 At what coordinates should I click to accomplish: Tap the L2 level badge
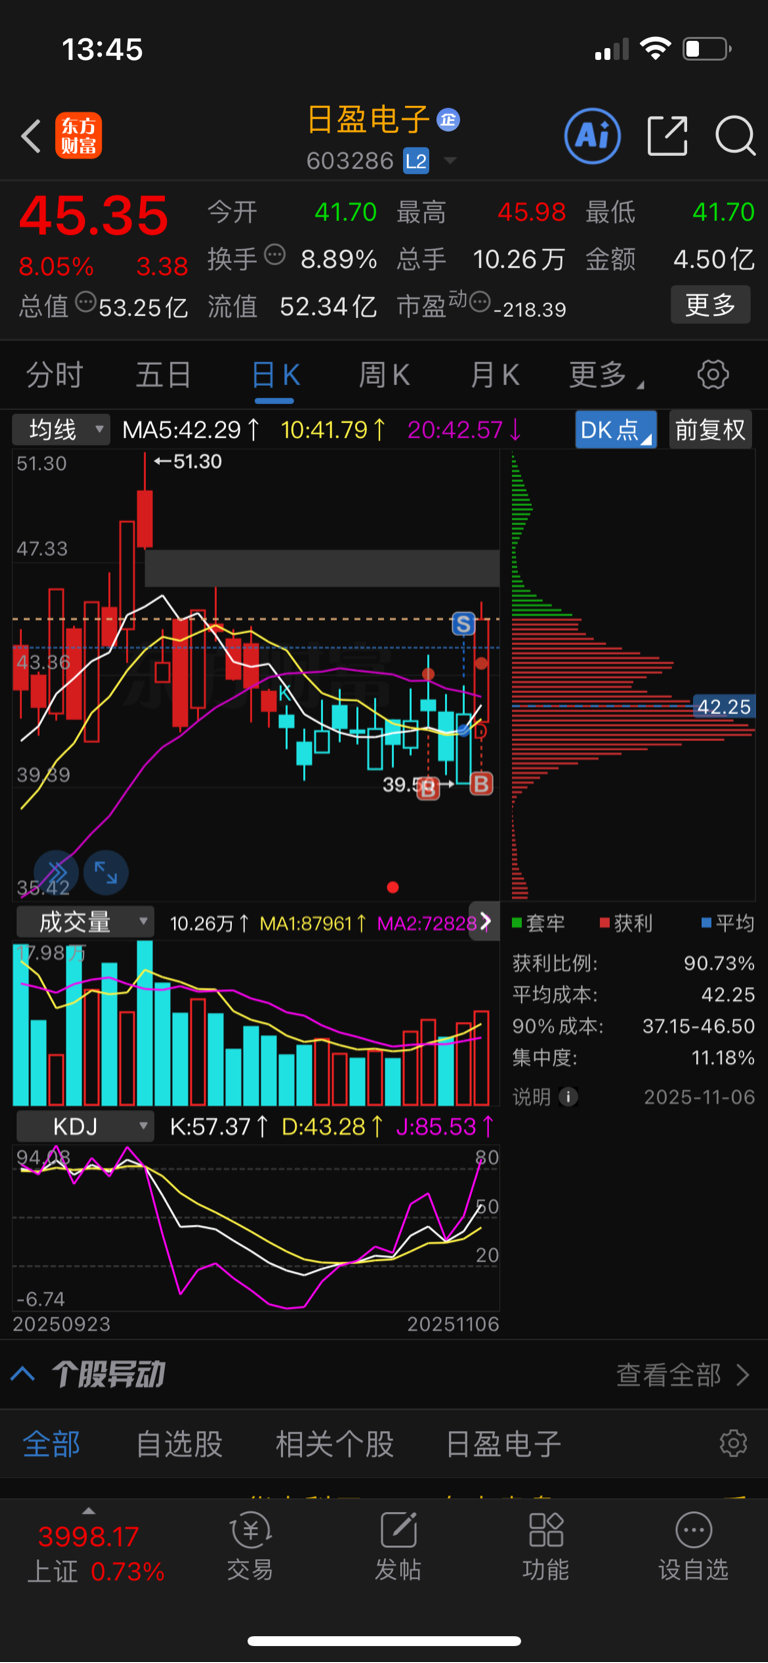416,161
